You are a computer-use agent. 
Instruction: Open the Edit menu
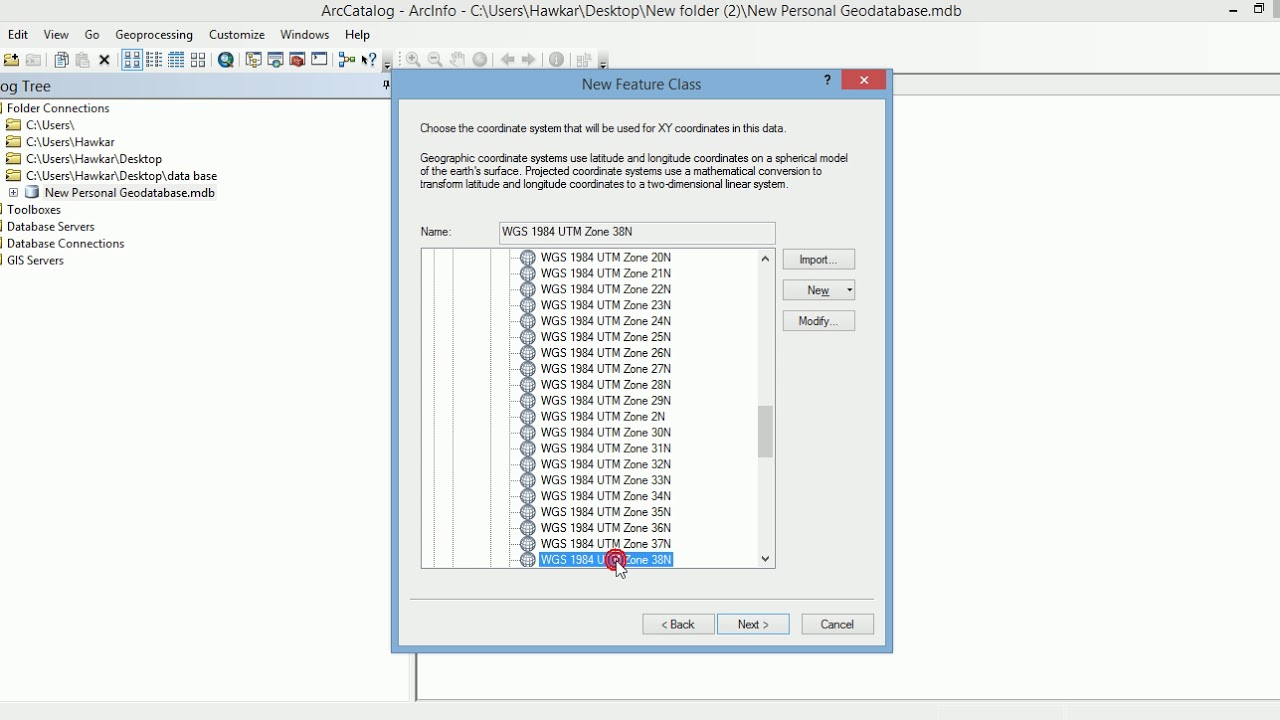tap(18, 34)
